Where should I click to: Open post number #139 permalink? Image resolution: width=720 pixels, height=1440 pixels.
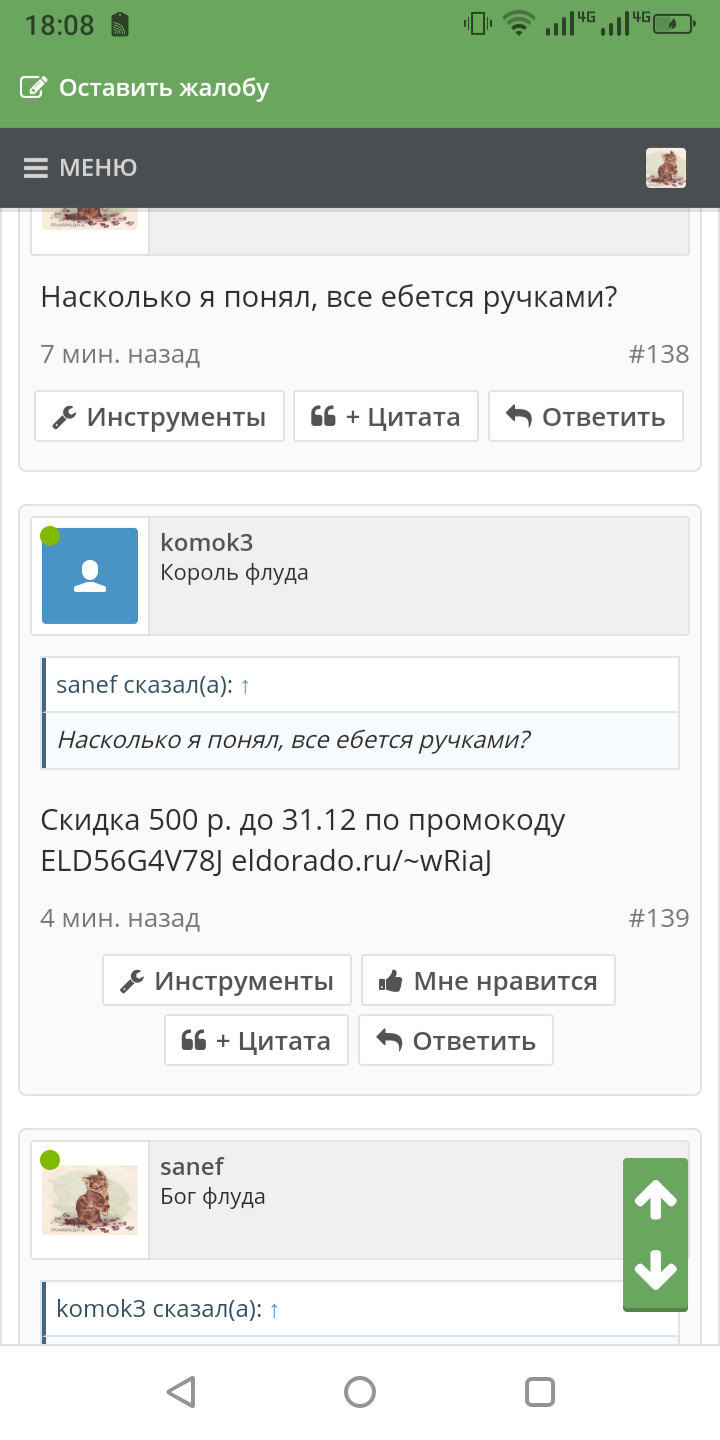click(x=659, y=918)
